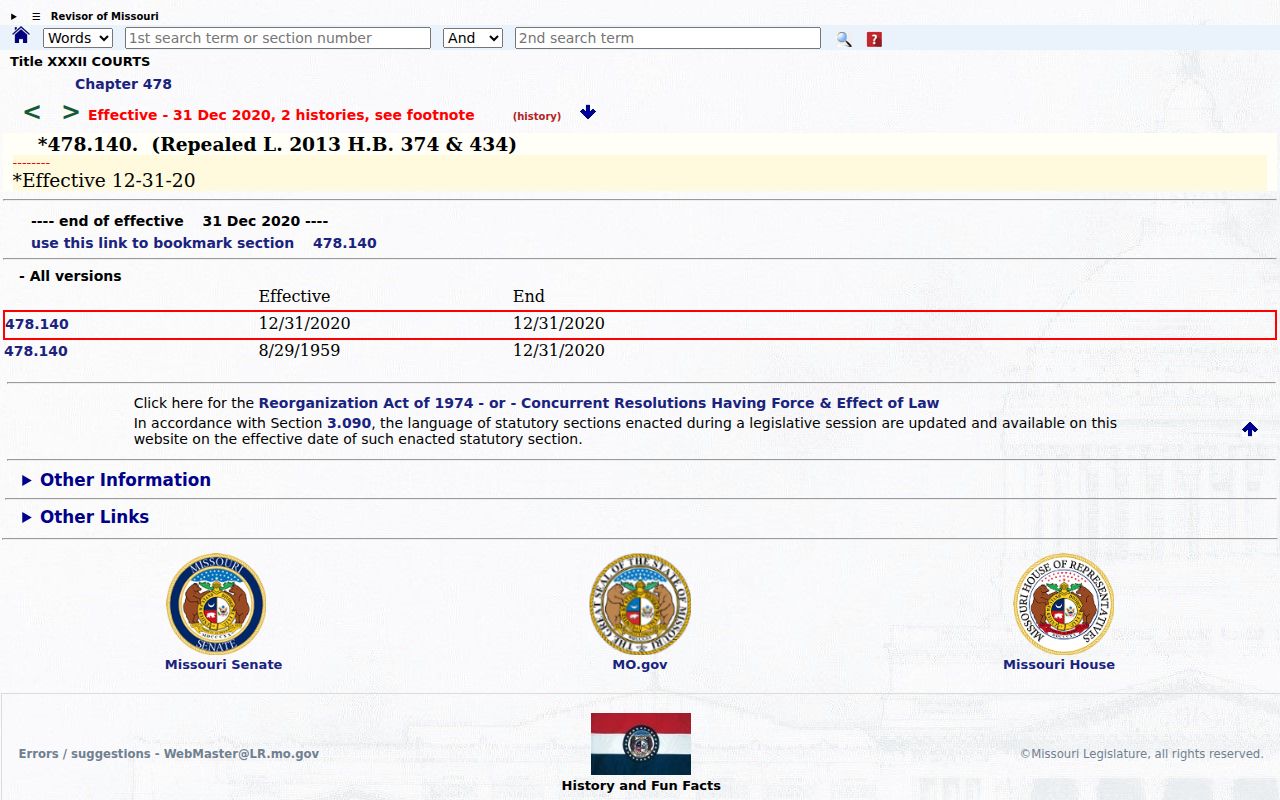
Task: Jump down using the blue down arrow
Action: (588, 112)
